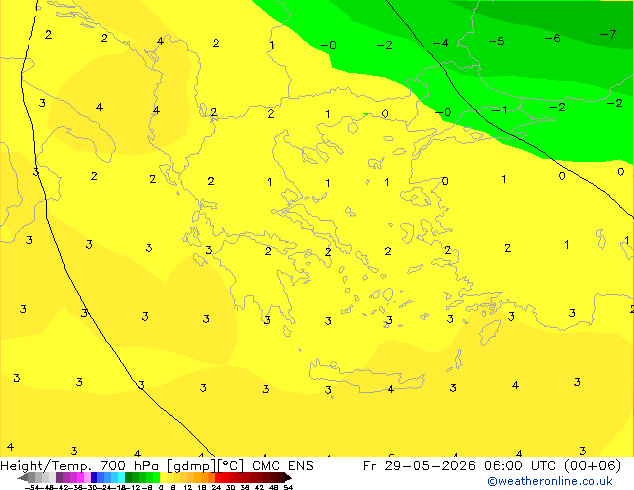Click the dark blue swatch on the colour scale
634x490 pixels.
point(94,477)
